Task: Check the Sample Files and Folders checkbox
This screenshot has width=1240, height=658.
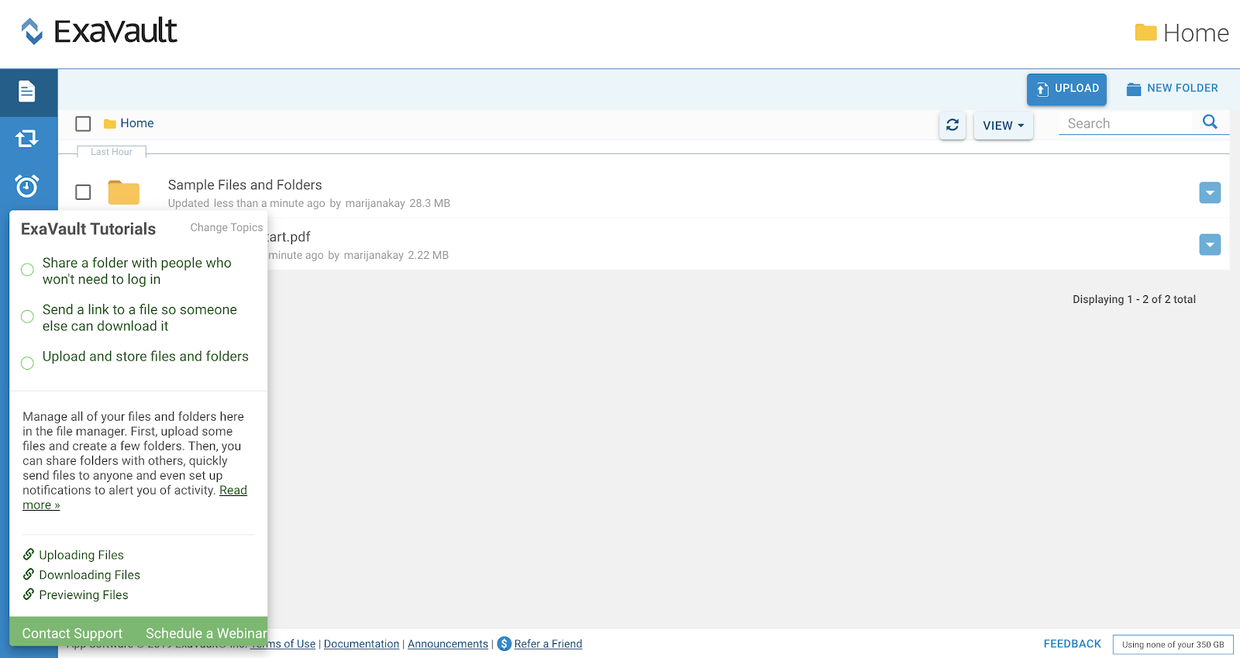Action: 83,192
